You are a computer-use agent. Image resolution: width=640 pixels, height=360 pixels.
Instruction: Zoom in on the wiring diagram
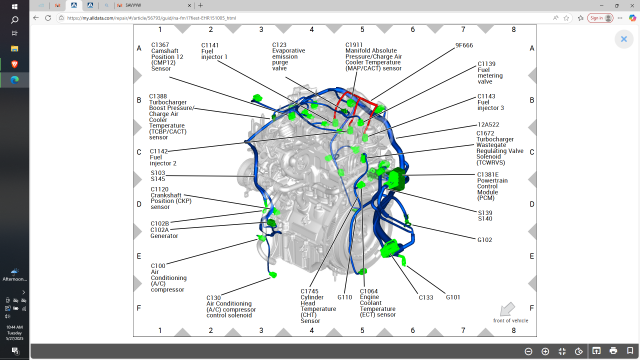pyautogui.click(x=545, y=351)
